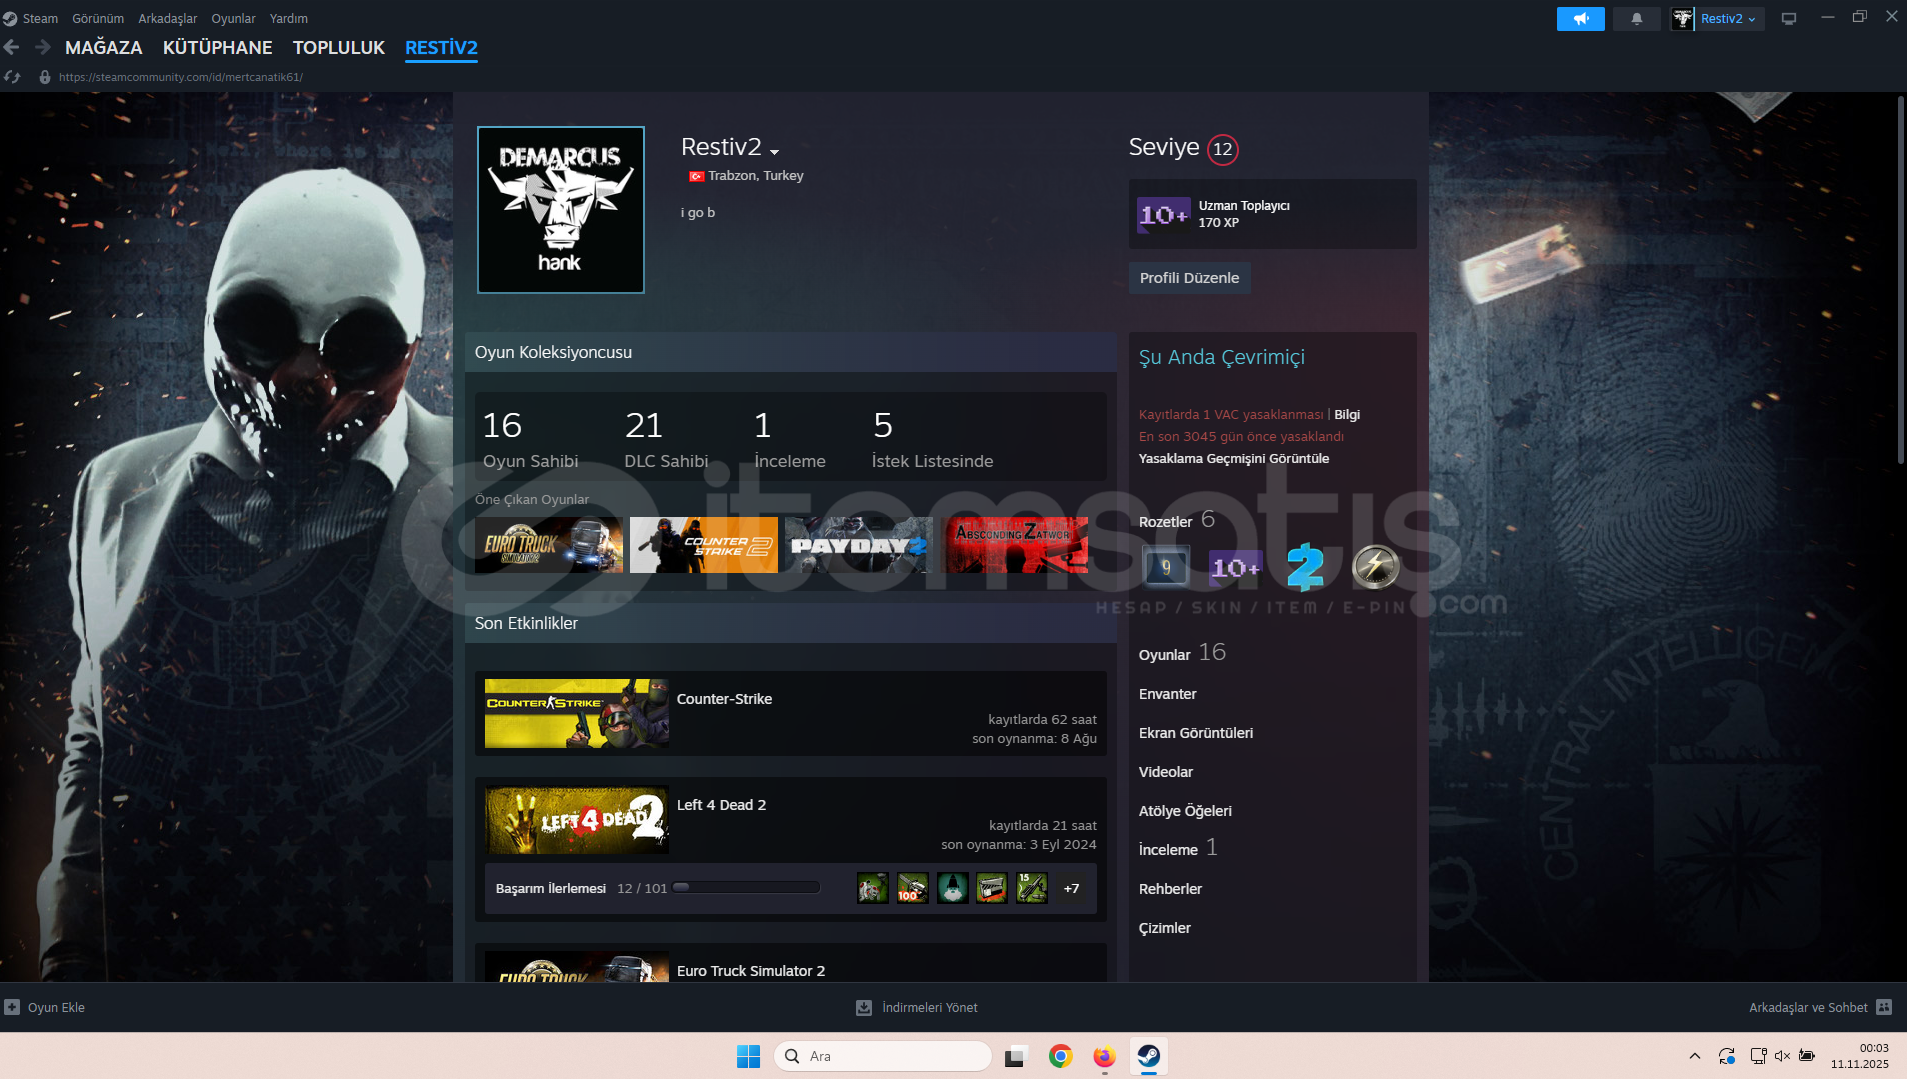Reload the page with the refresh icon

(12, 77)
